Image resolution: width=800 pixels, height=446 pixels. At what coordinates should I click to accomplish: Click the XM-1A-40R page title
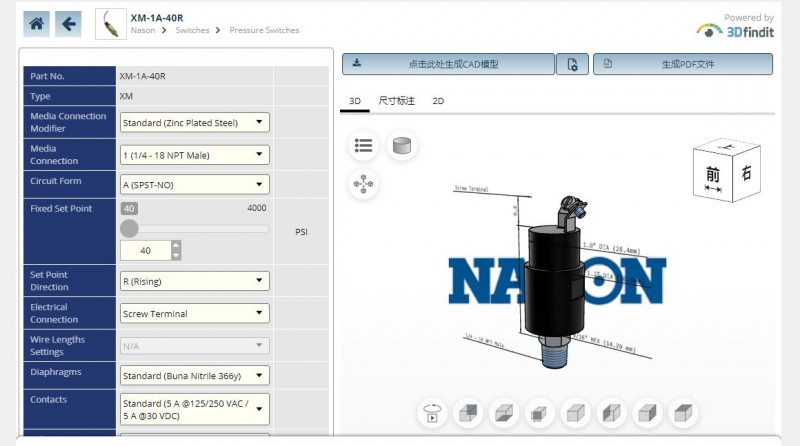pos(157,17)
